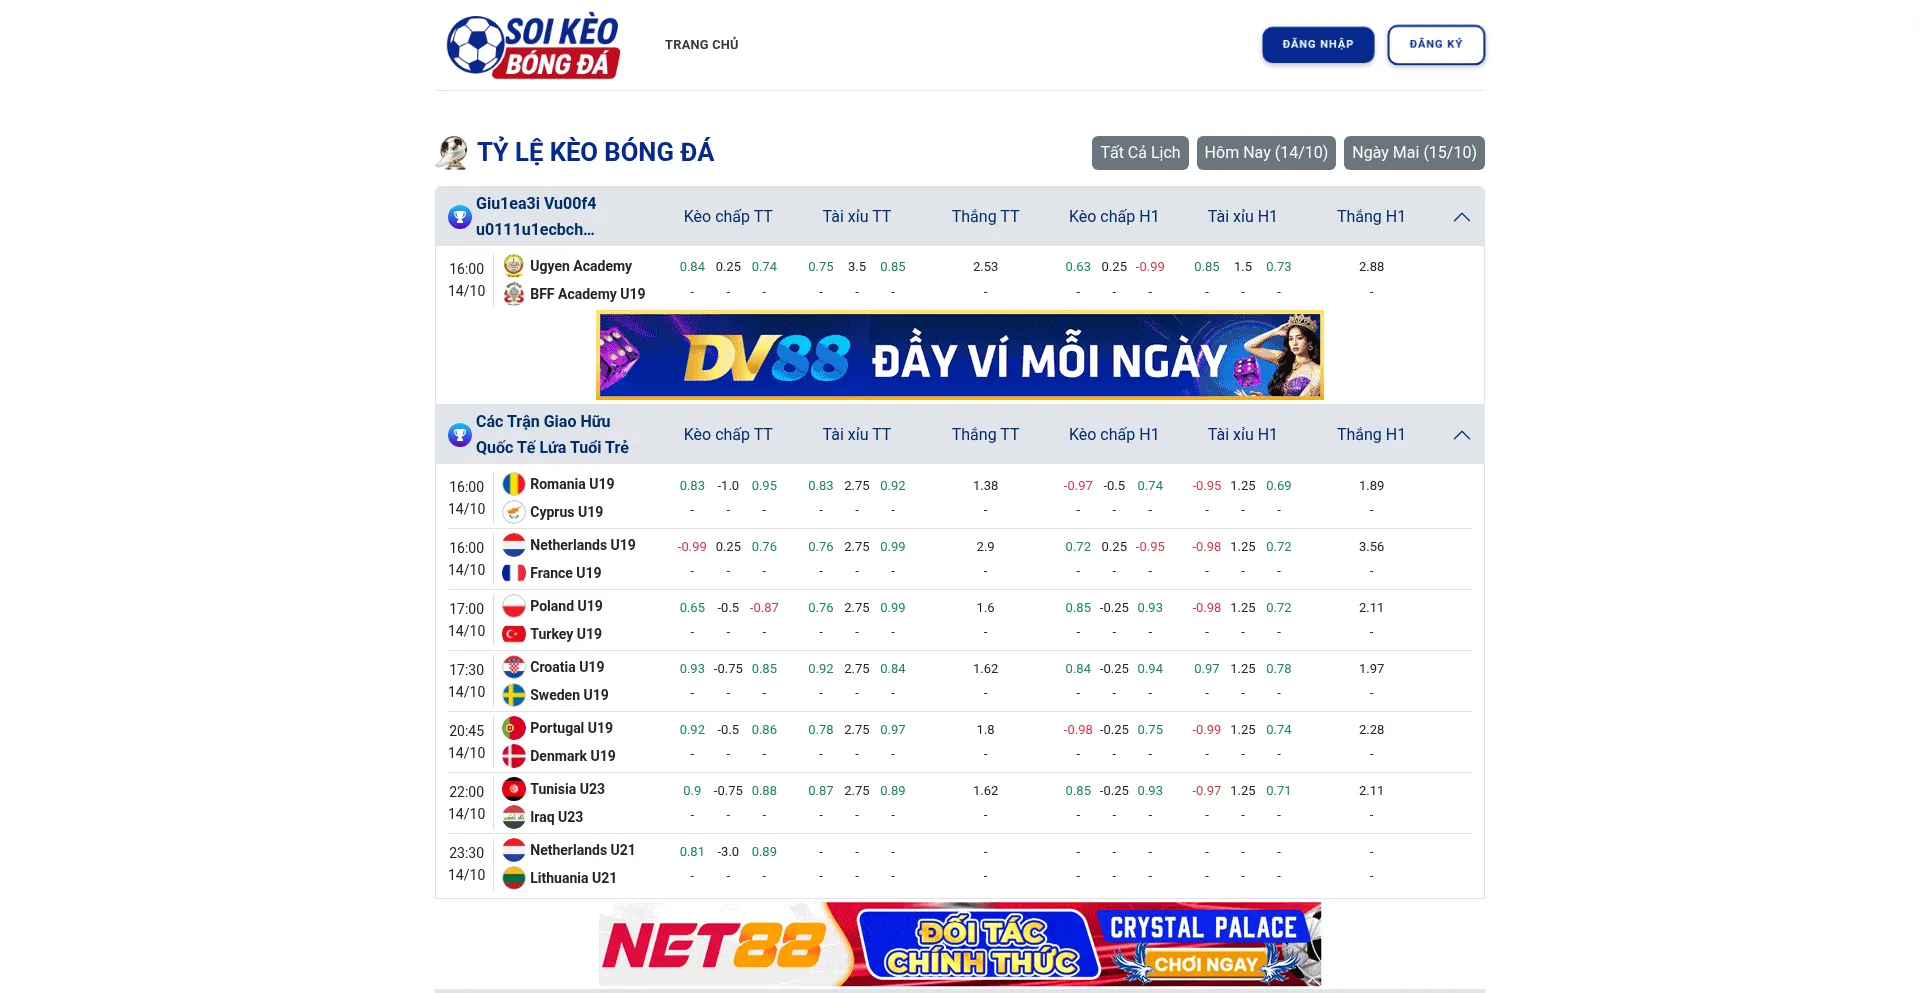Collapse the first league section chevron
This screenshot has height=993, width=1920.
[x=1461, y=217]
